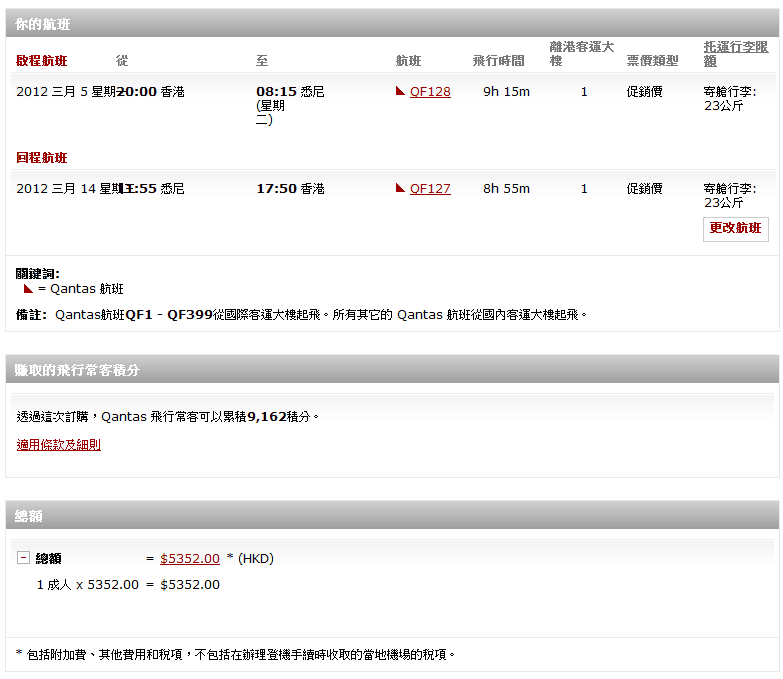The height and width of the screenshot is (679, 783).
Task: Click the 你的航班 section header
Action: click(x=43, y=23)
